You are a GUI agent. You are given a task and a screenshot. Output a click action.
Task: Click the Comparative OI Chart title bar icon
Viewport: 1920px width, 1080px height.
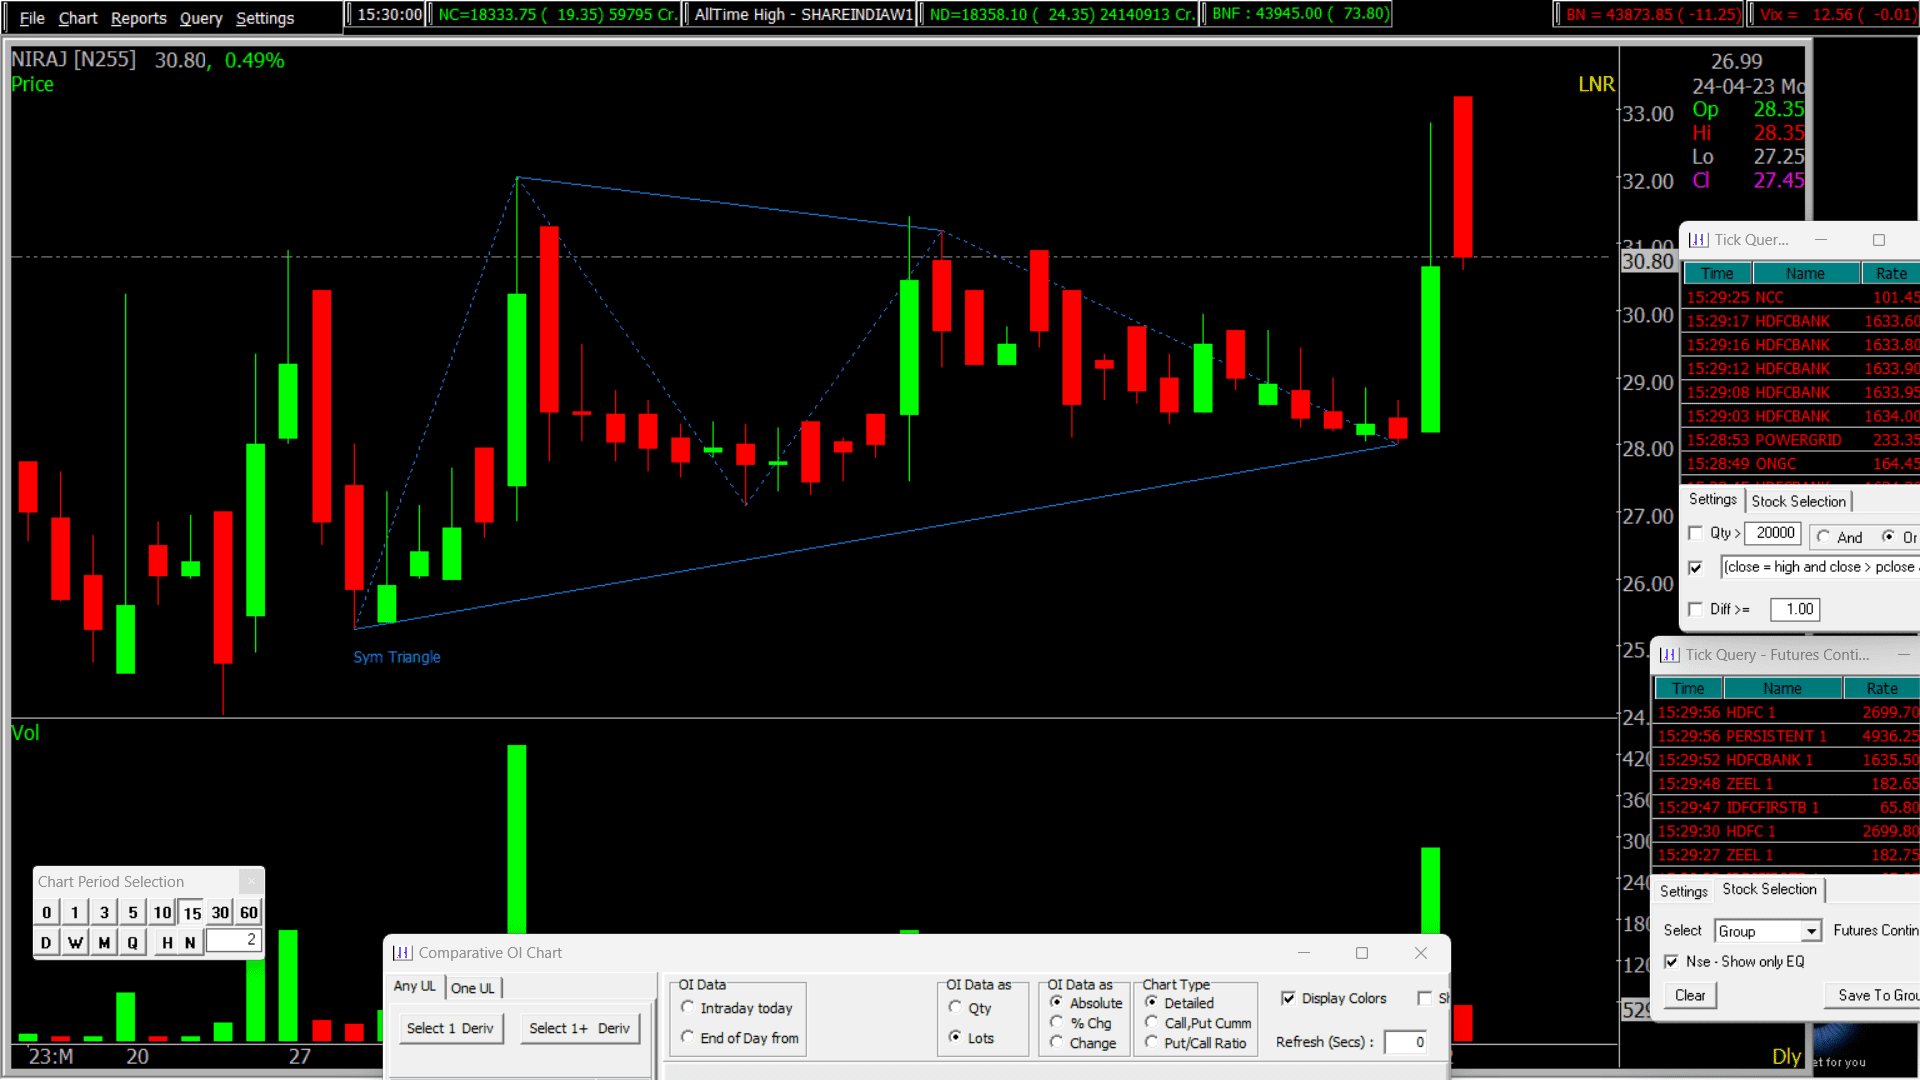(x=403, y=952)
